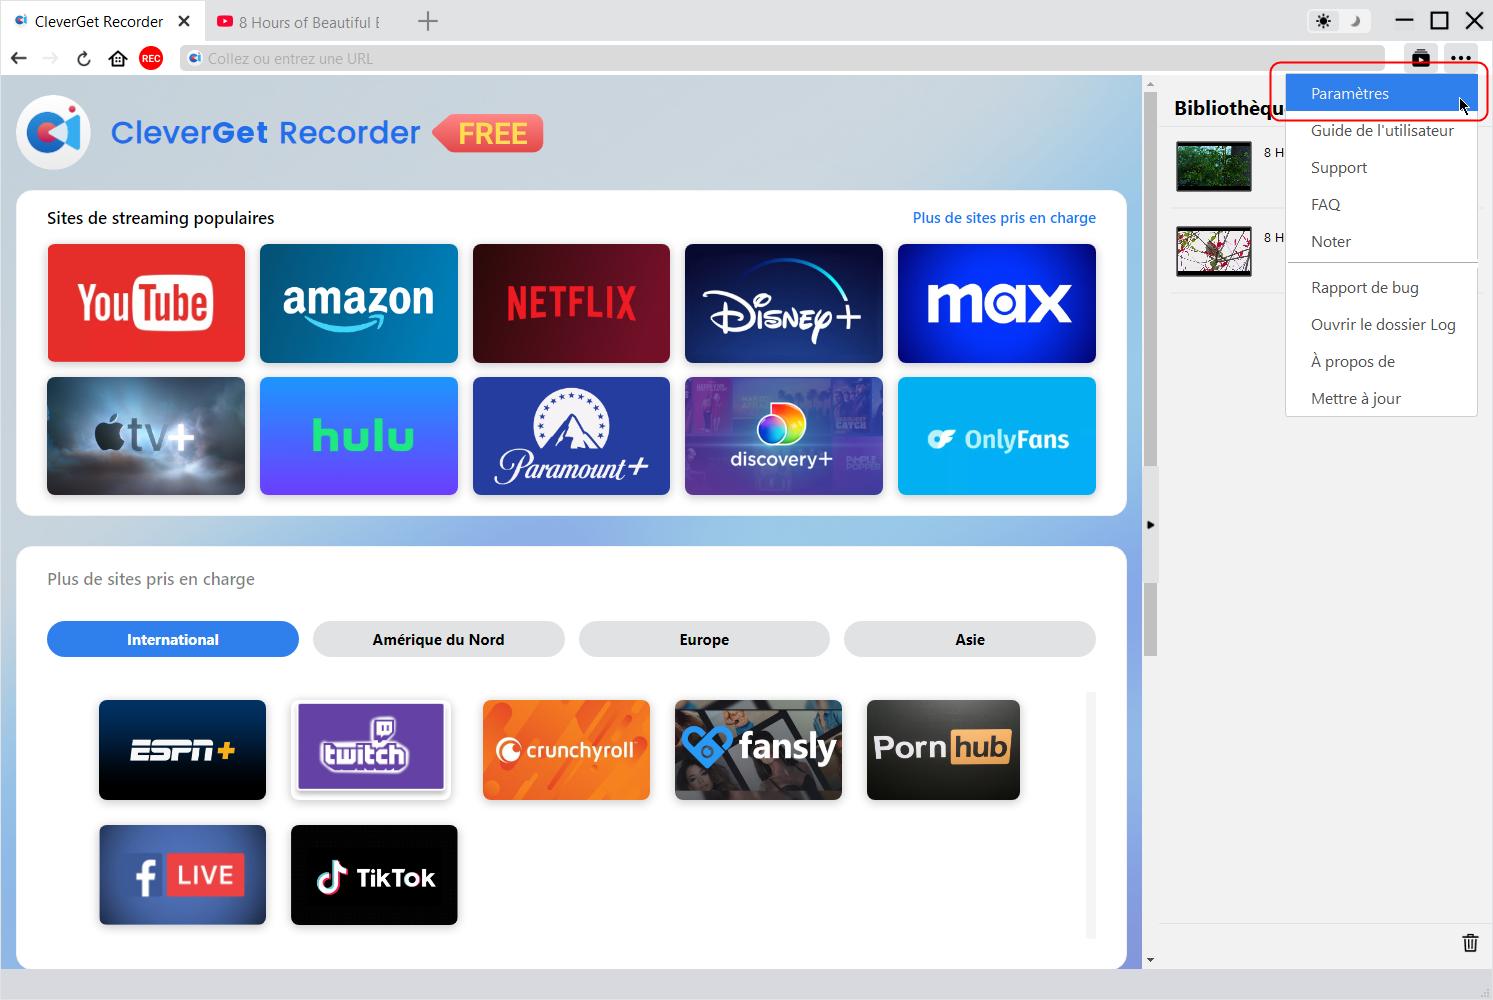Close the CleverGet Recorder tab

pyautogui.click(x=184, y=21)
